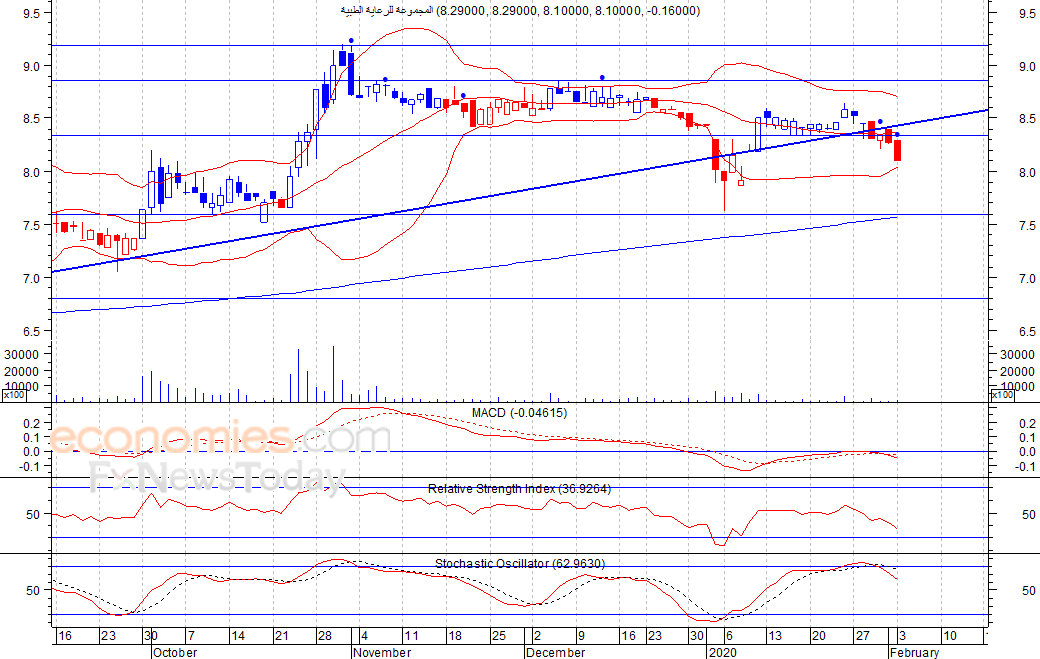
Task: Select the MACD (-0.04615) indicator label
Action: [519, 413]
